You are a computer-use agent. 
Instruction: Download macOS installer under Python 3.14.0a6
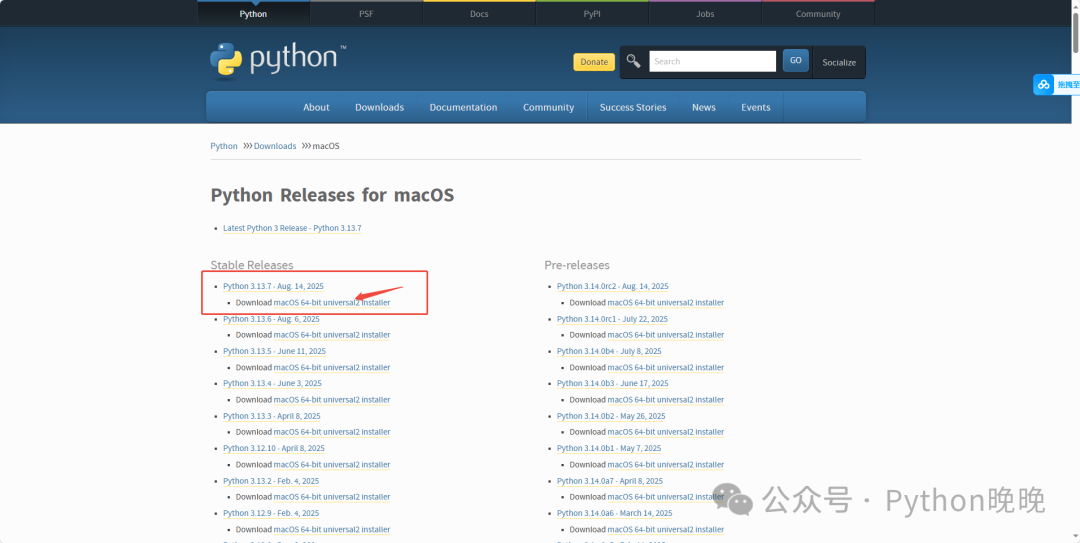[x=666, y=529]
